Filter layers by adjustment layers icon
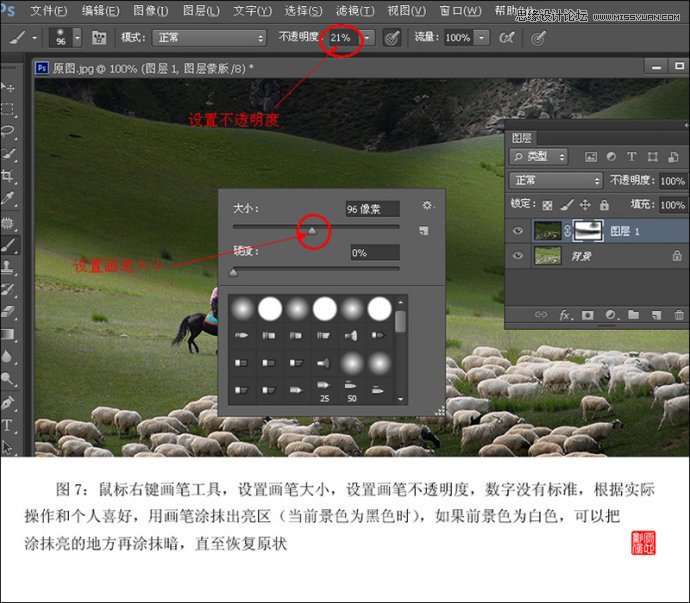The width and height of the screenshot is (690, 603). (x=611, y=157)
